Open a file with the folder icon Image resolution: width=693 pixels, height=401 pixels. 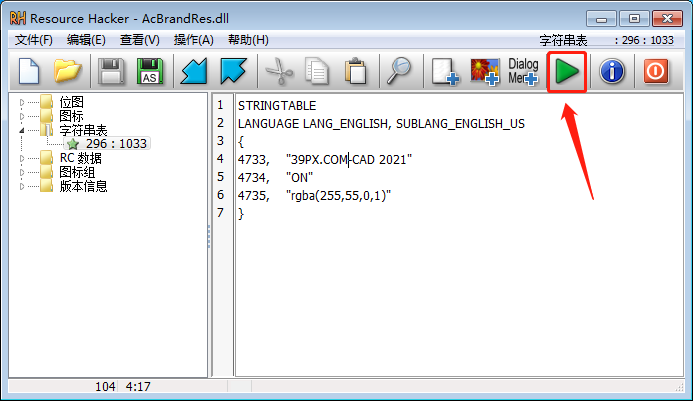[x=67, y=71]
